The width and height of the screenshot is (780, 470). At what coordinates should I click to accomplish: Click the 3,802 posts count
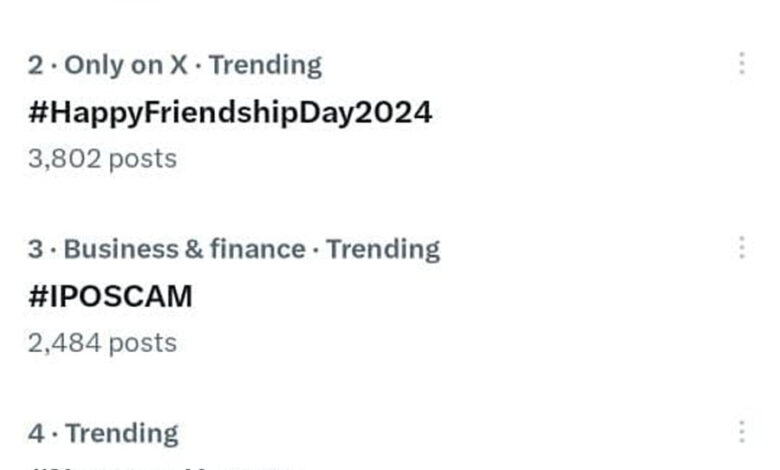(x=102, y=158)
